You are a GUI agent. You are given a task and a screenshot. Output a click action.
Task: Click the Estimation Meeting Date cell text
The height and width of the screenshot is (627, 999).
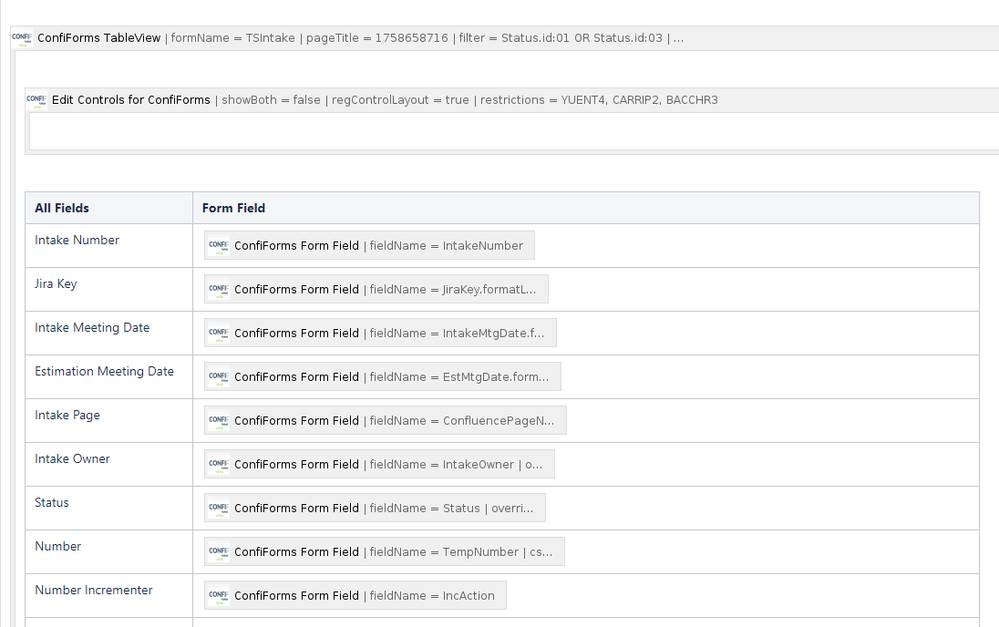click(x=104, y=371)
